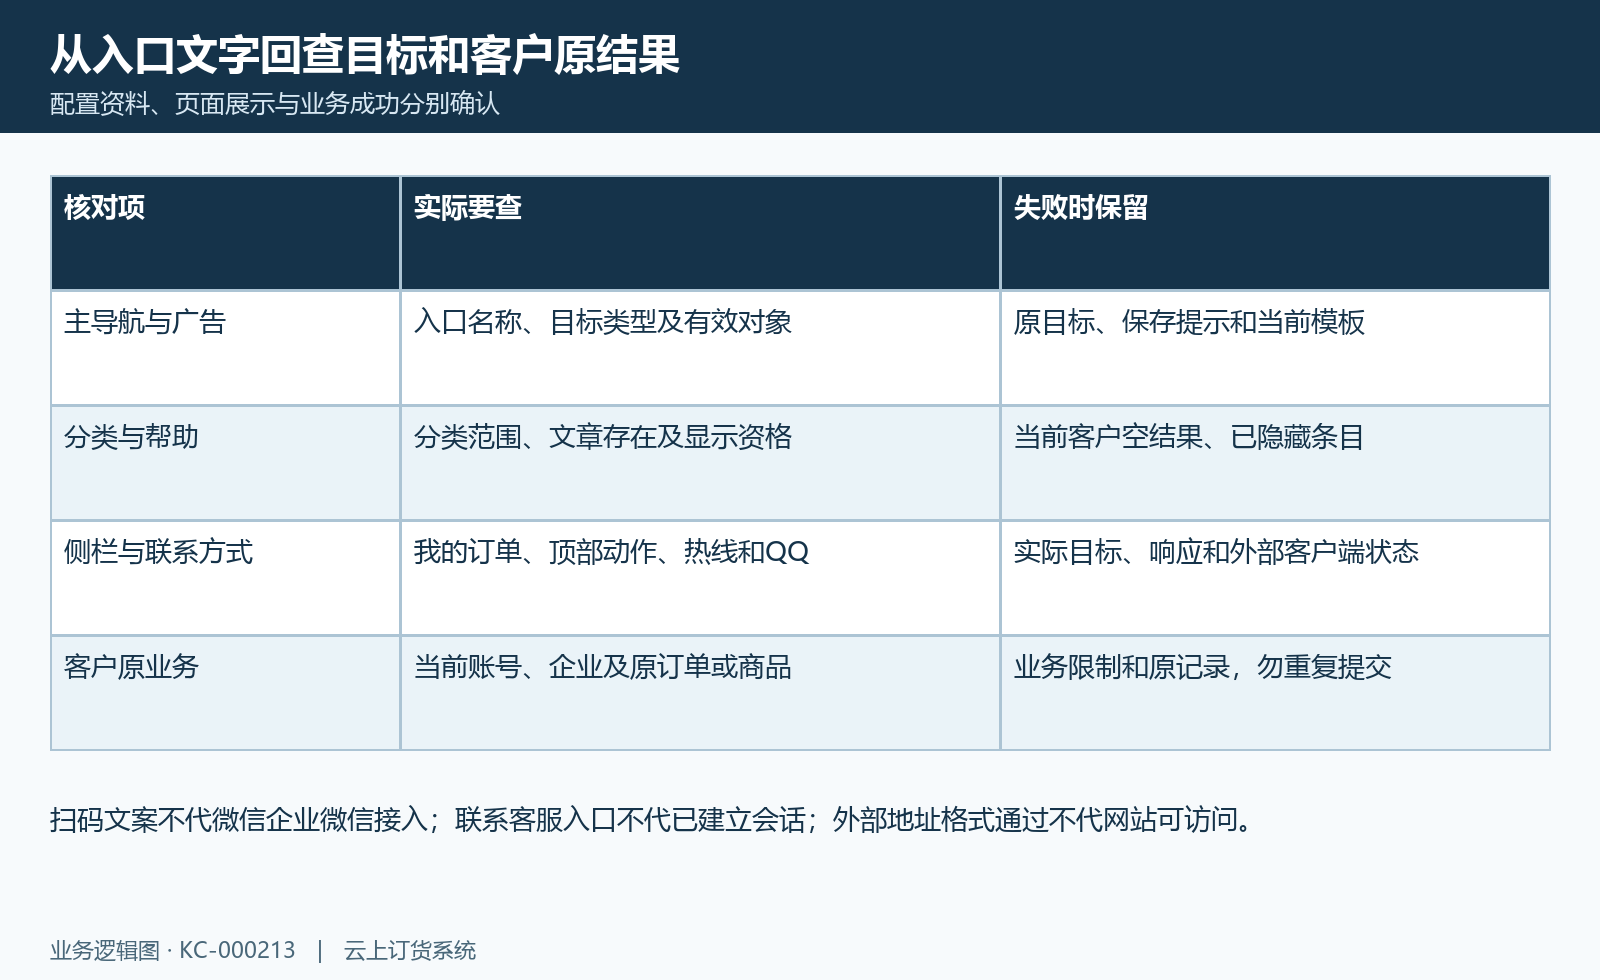Viewport: 1600px width, 980px height.
Task: Click the 客户原业务 row label
Action: (225, 693)
